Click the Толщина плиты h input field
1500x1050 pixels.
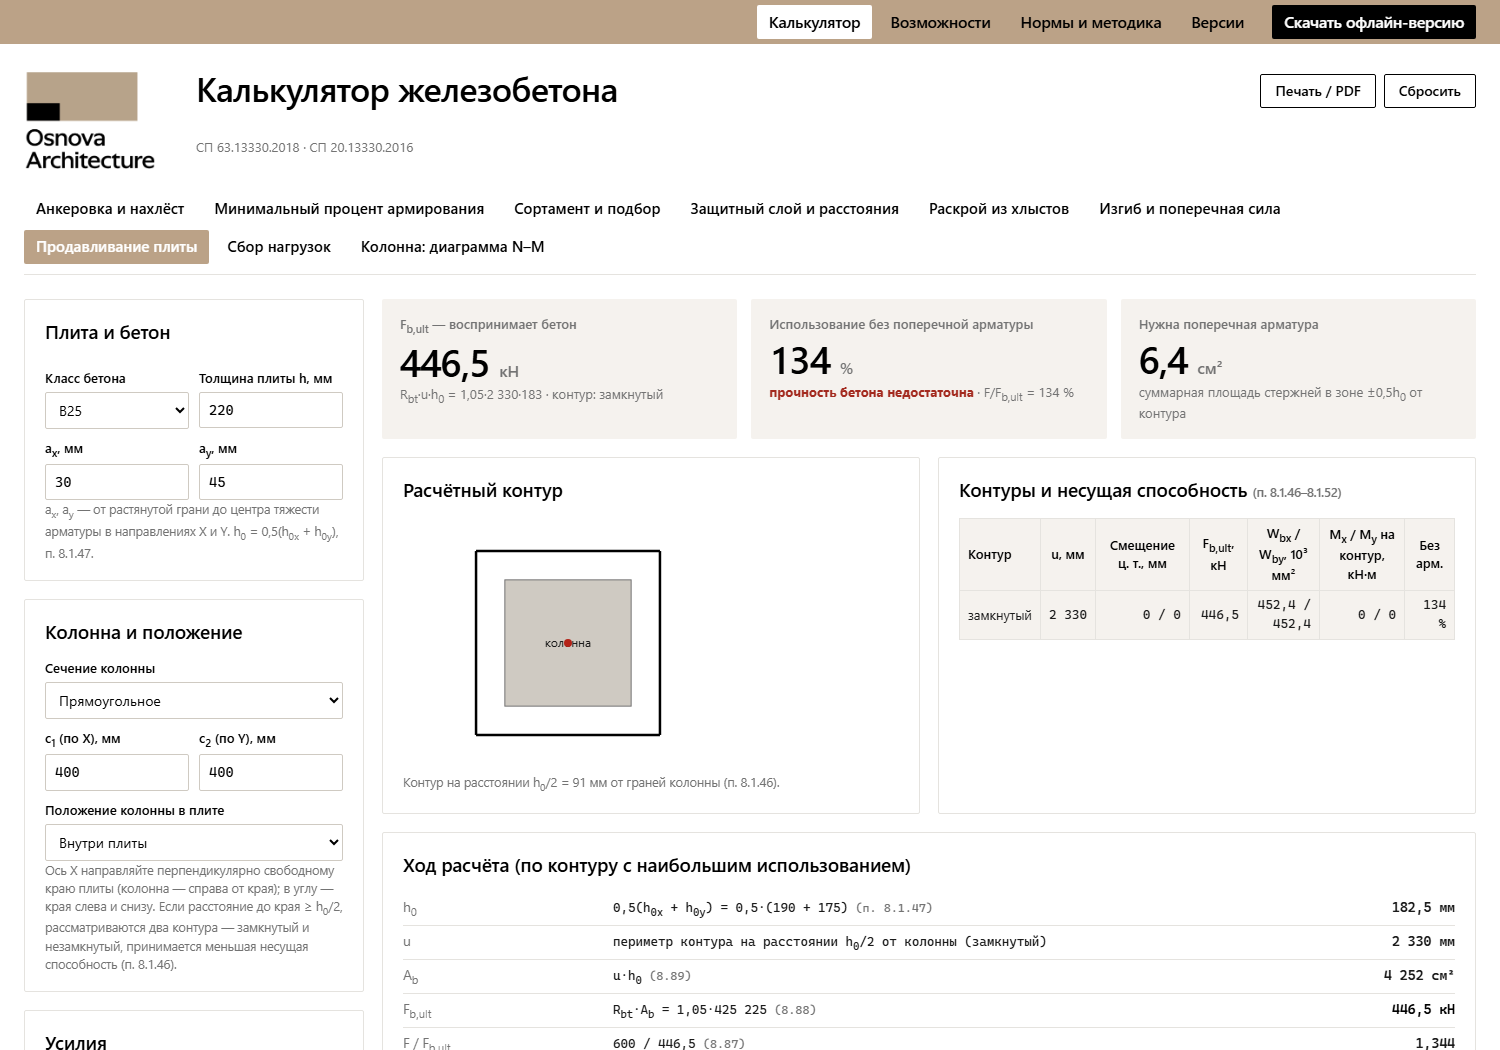pyautogui.click(x=271, y=410)
